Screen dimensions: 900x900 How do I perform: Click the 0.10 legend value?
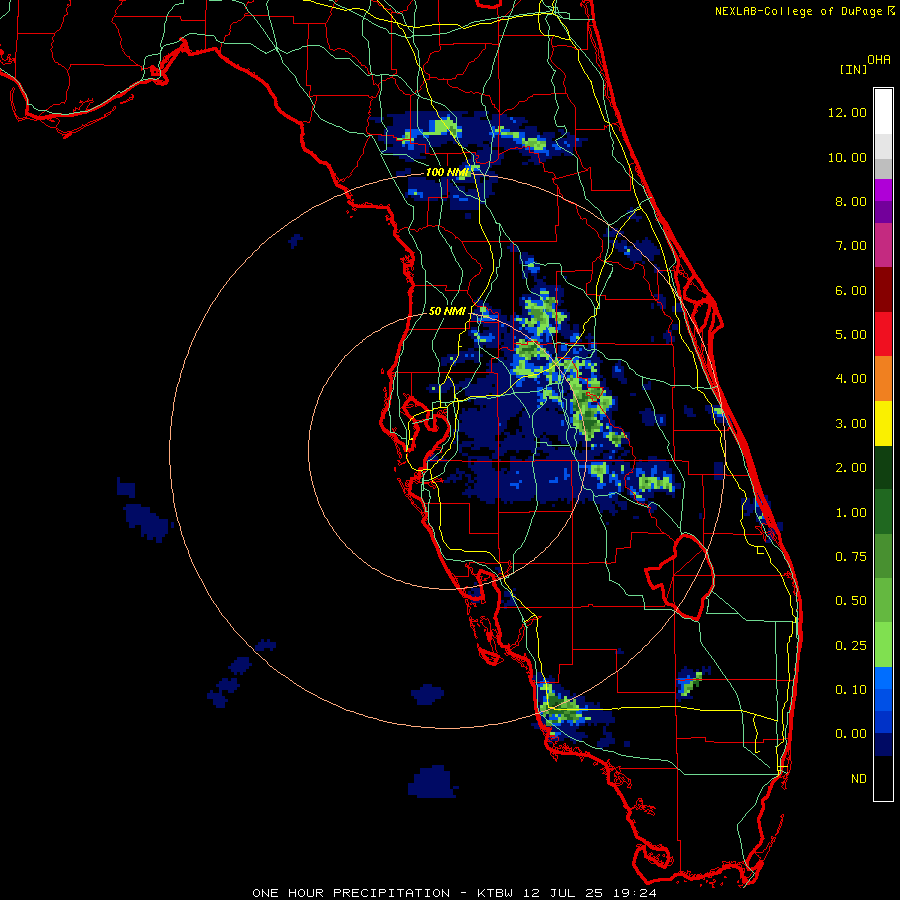tap(850, 690)
